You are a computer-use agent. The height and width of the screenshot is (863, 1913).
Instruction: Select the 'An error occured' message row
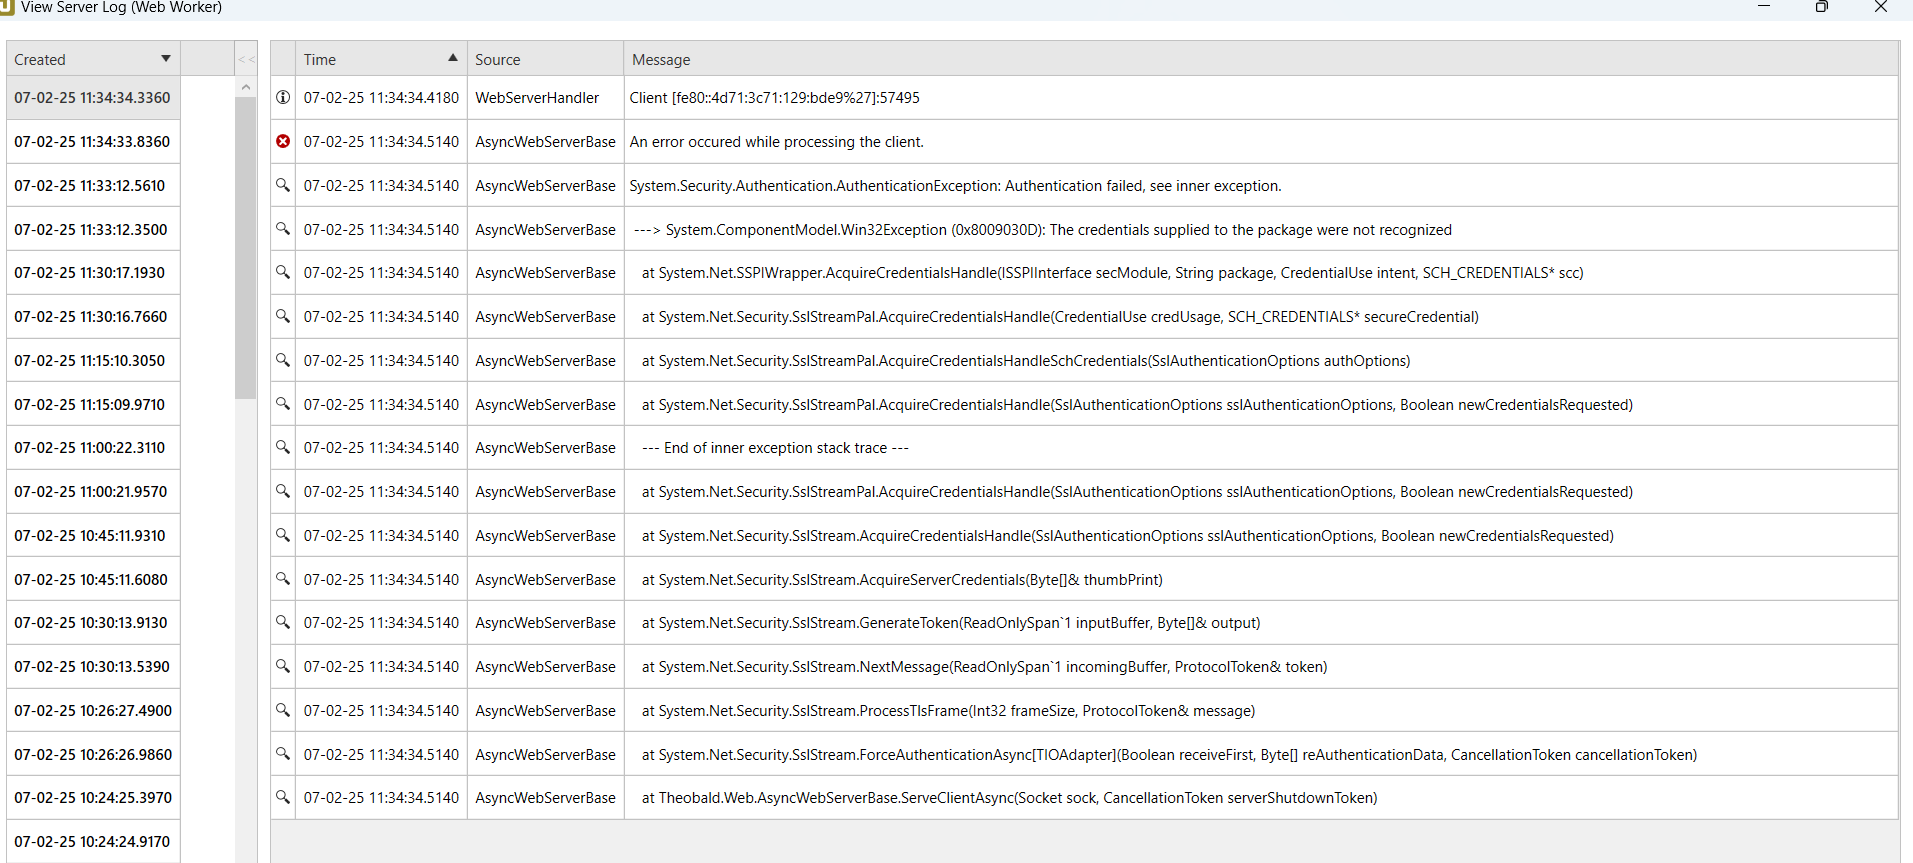[776, 142]
